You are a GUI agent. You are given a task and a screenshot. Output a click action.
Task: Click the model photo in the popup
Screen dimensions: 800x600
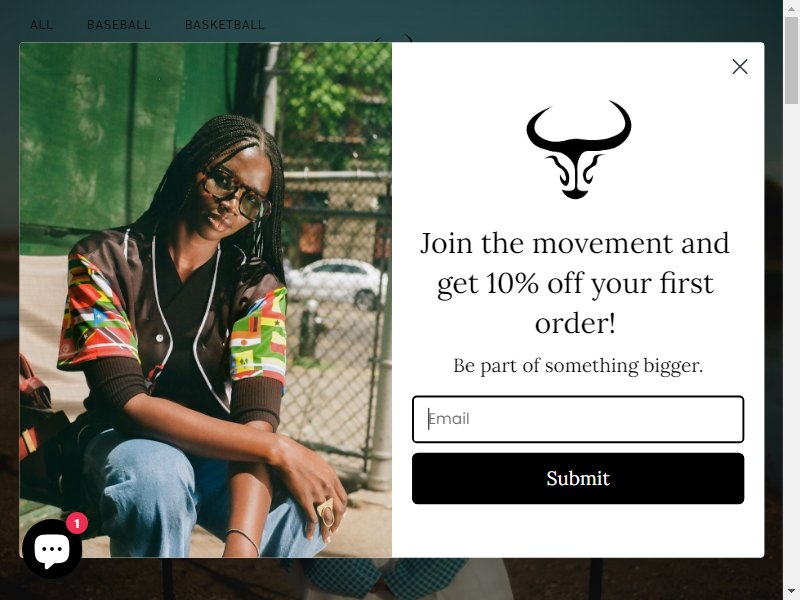[206, 299]
